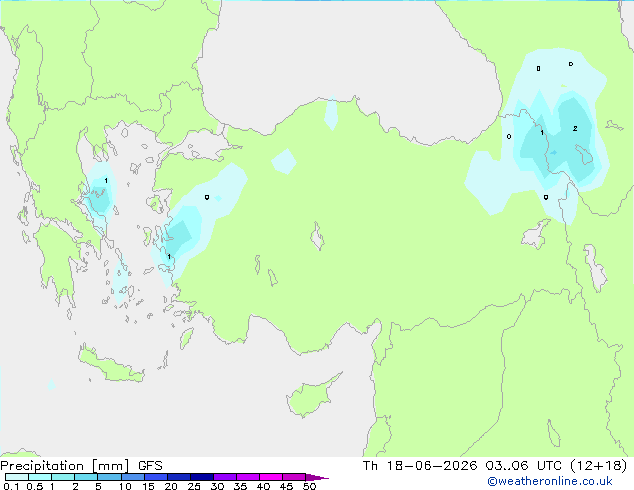Select the 0.5–1 mm legend swatch

(40, 477)
